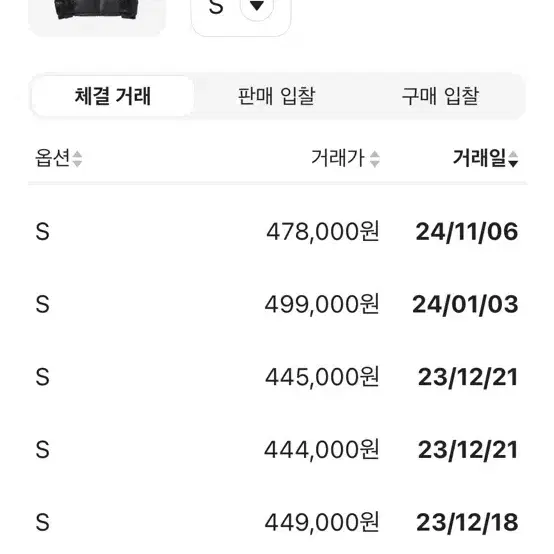Click the 옵션 column header label
Image resolution: width=554 pixels, height=554 pixels.
point(53,158)
